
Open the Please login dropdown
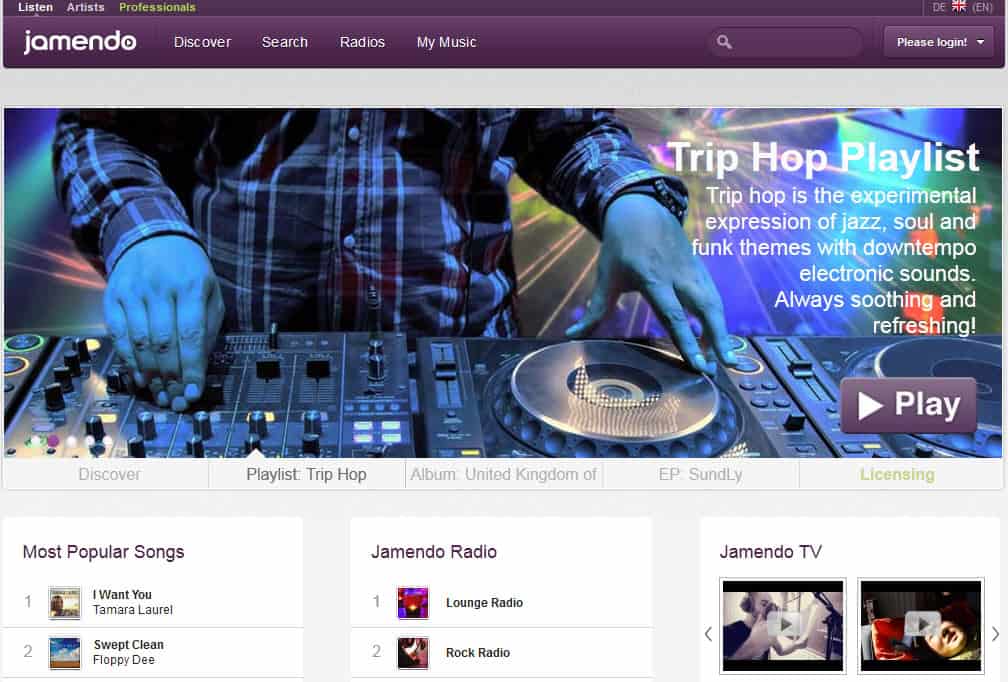939,42
